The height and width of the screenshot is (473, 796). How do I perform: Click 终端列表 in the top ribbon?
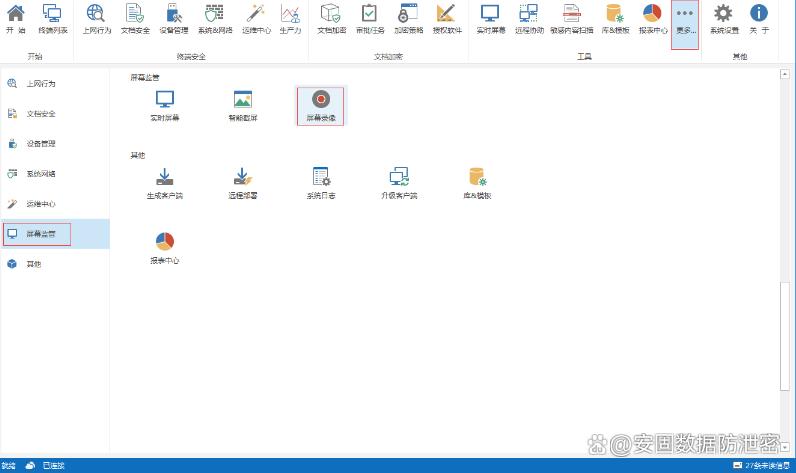52,20
